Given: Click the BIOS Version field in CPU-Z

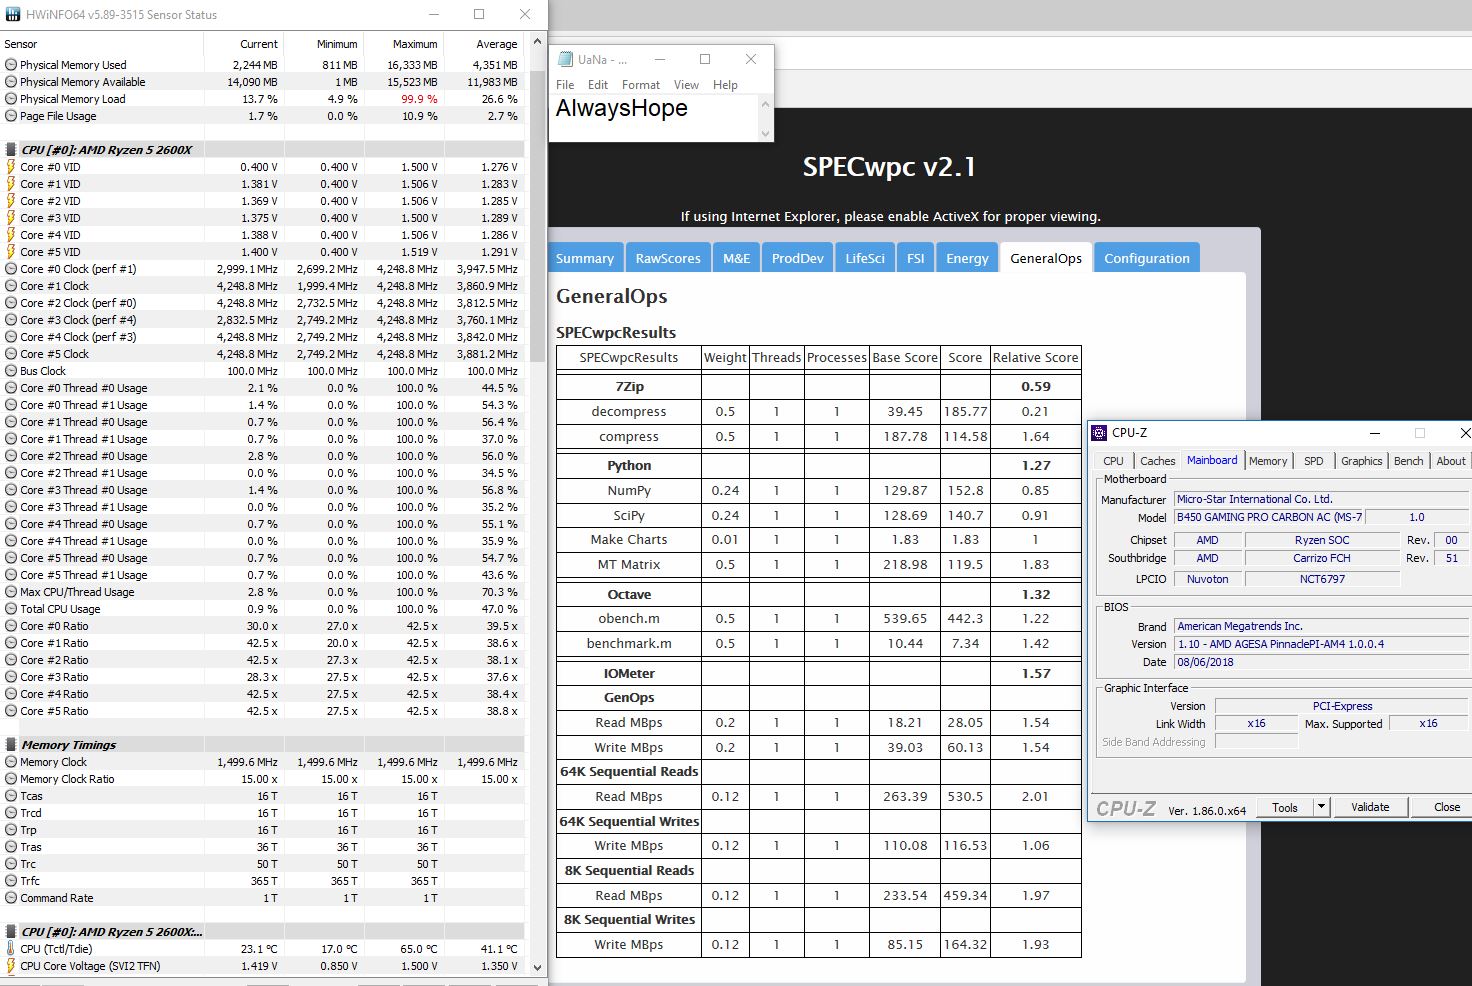Looking at the screenshot, I should [1322, 644].
